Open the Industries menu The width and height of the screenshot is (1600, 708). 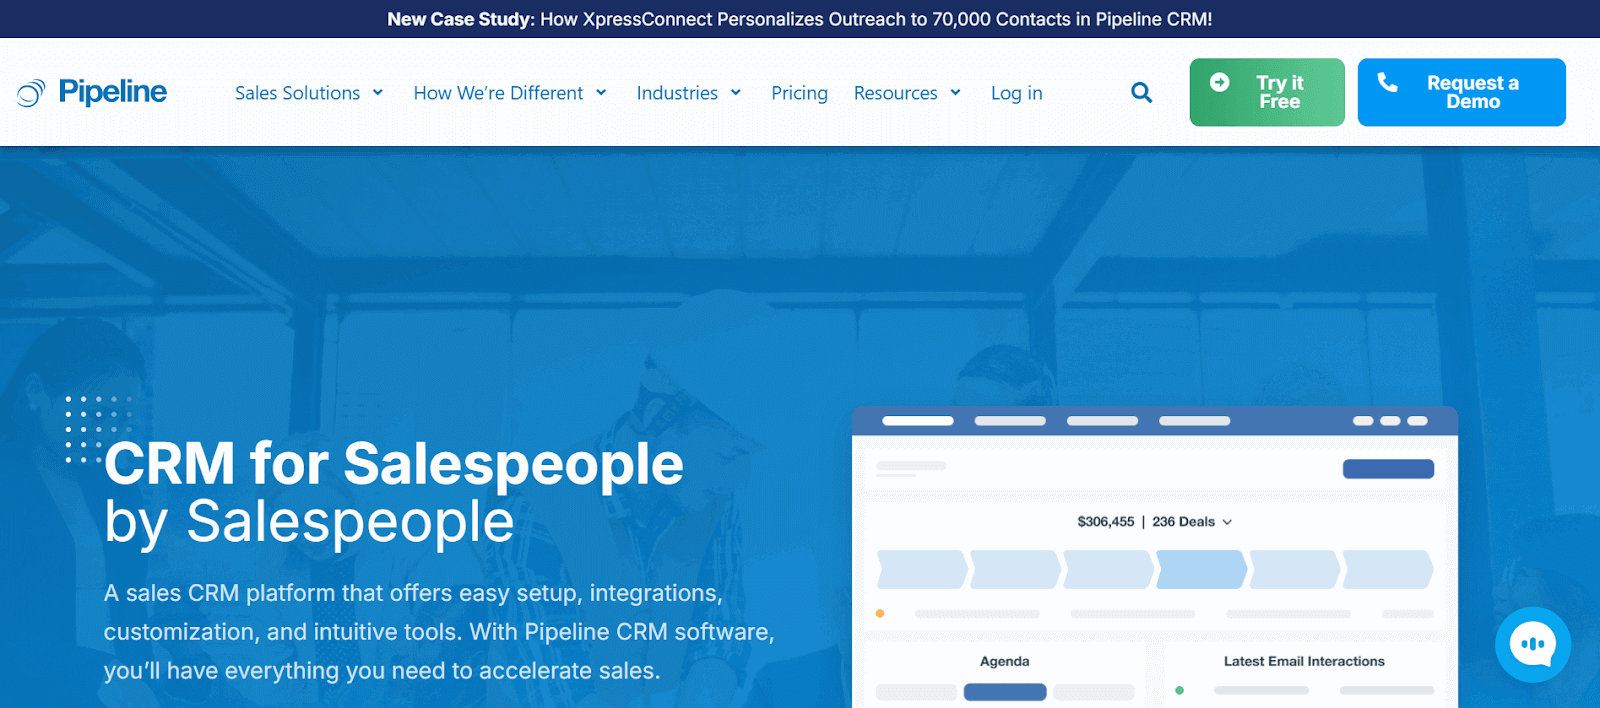(x=689, y=93)
